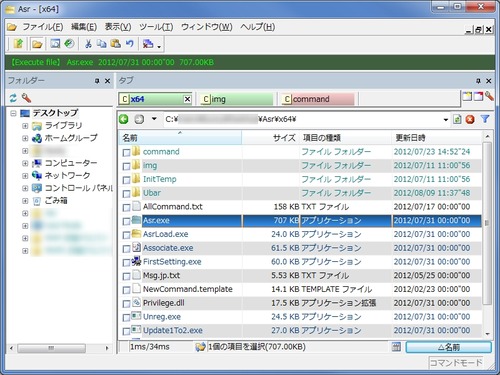
Task: Expand the ライブラリ tree node
Action: [x=25, y=126]
